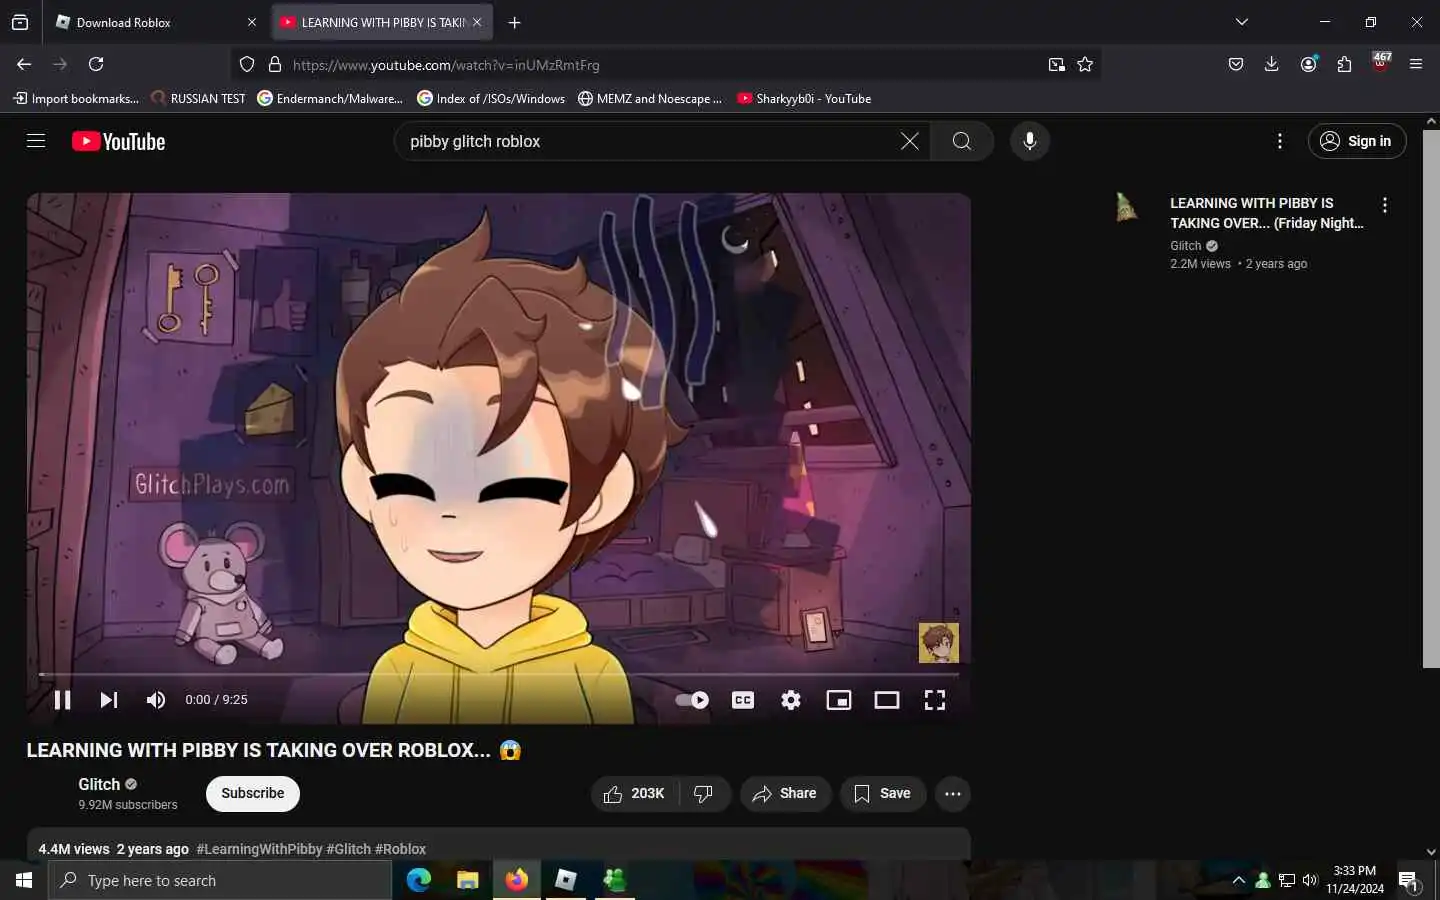
Task: Open Endermanch/Malware bookmark
Action: point(330,98)
